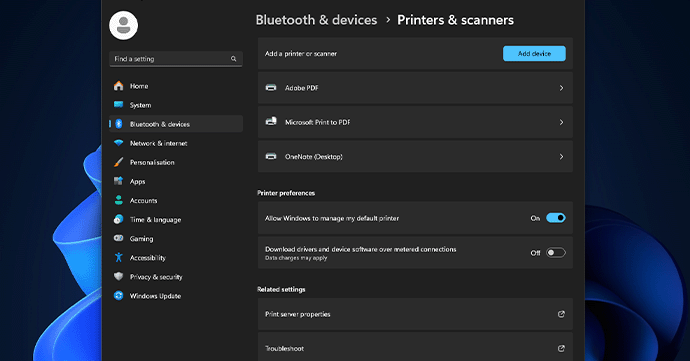
Task: Click the Bluetooth icon in sidebar
Action: click(118, 124)
